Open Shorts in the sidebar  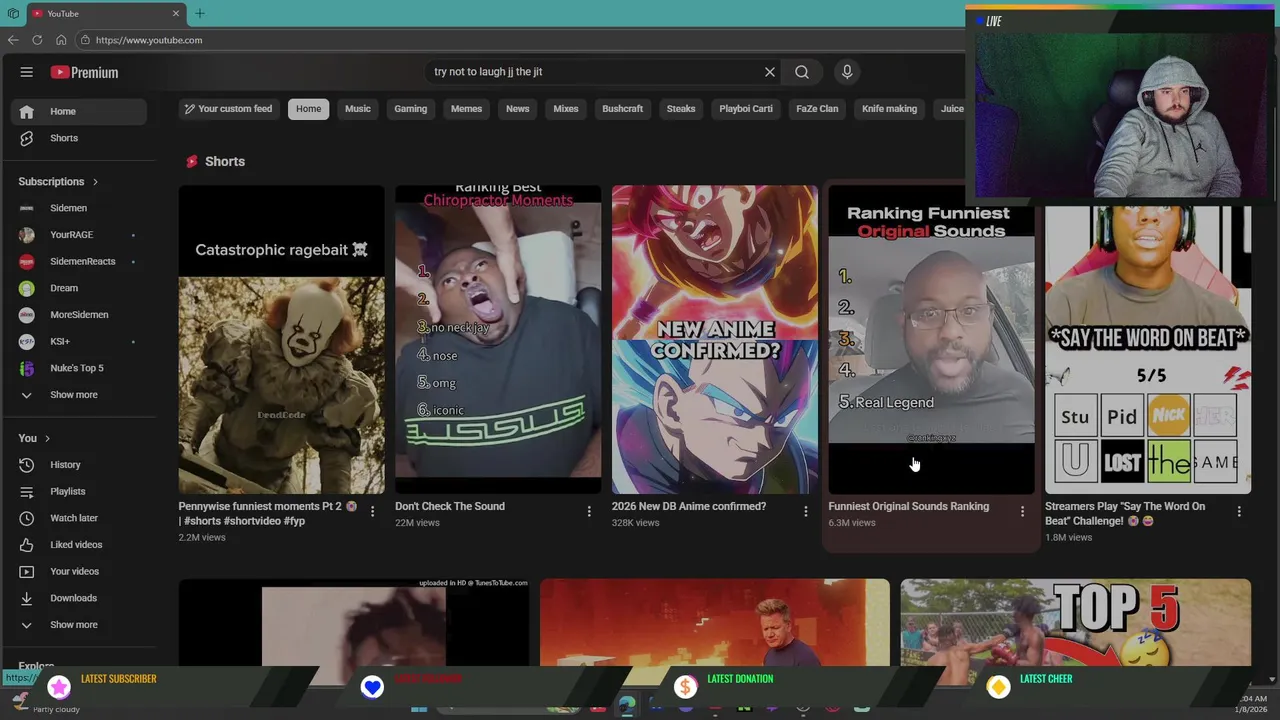tap(78, 138)
